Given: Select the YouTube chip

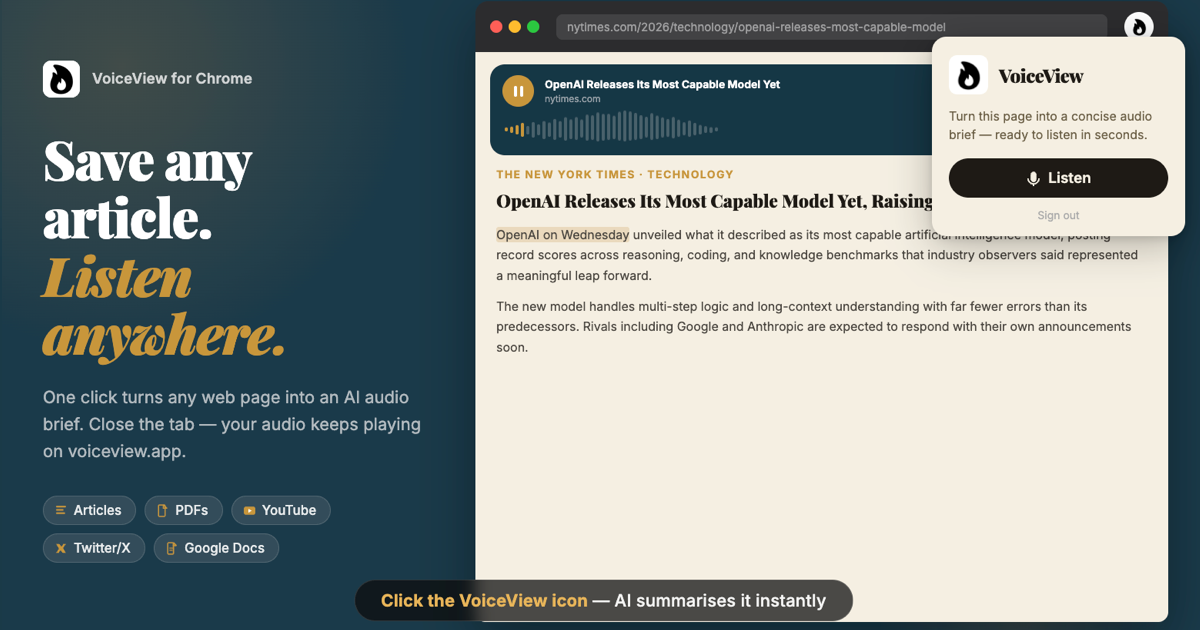Looking at the screenshot, I should 281,510.
